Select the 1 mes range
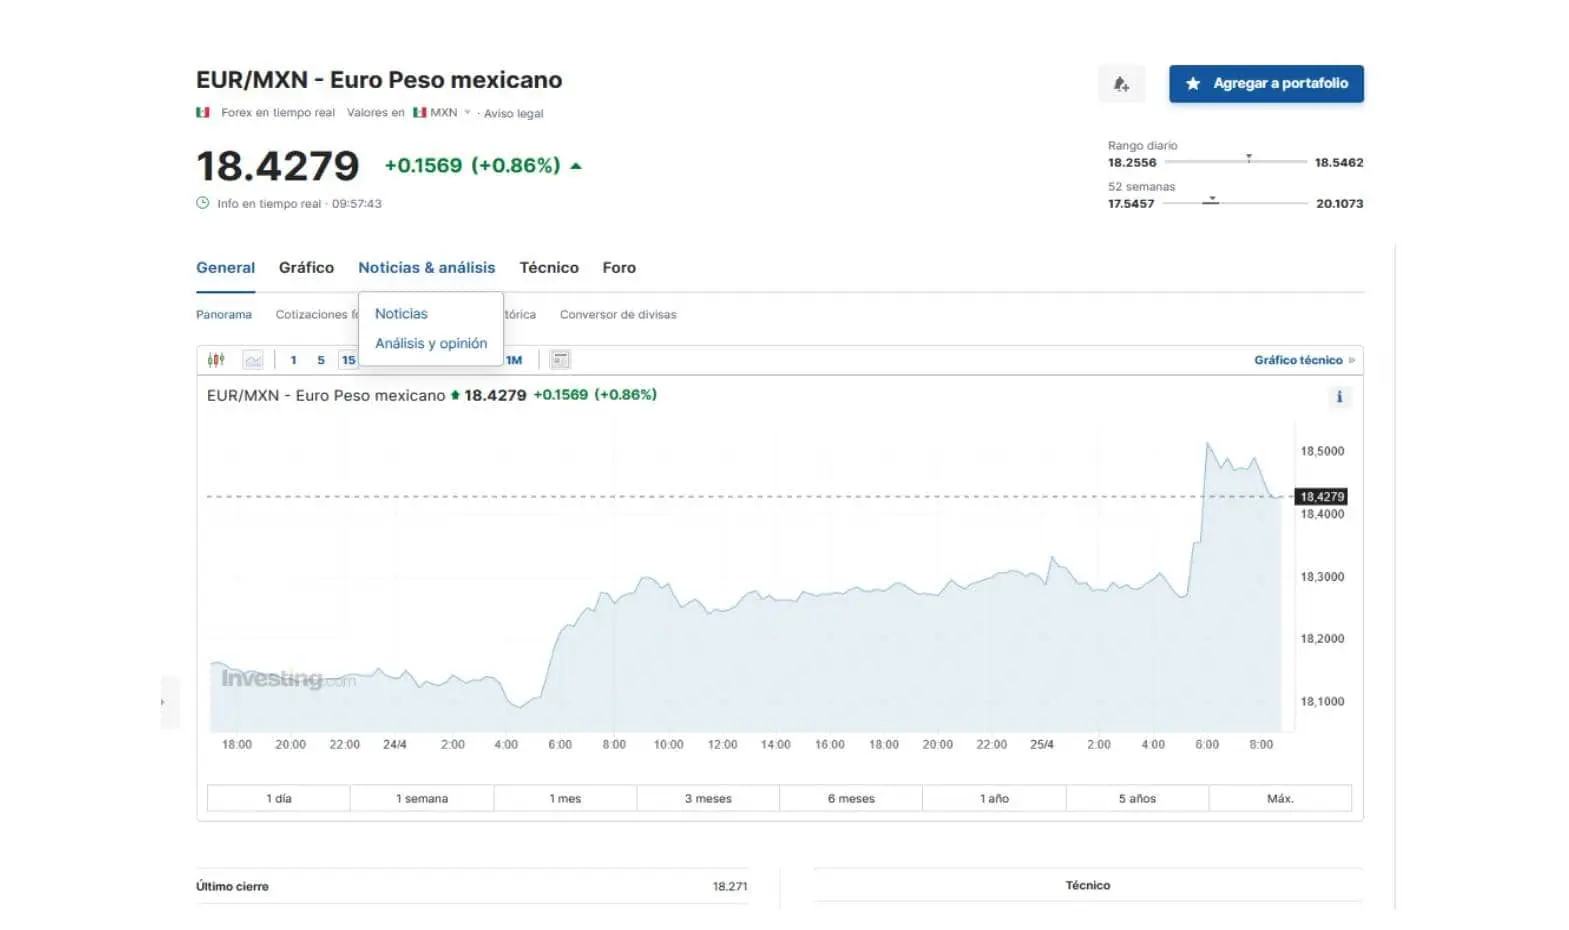 pyautogui.click(x=565, y=798)
